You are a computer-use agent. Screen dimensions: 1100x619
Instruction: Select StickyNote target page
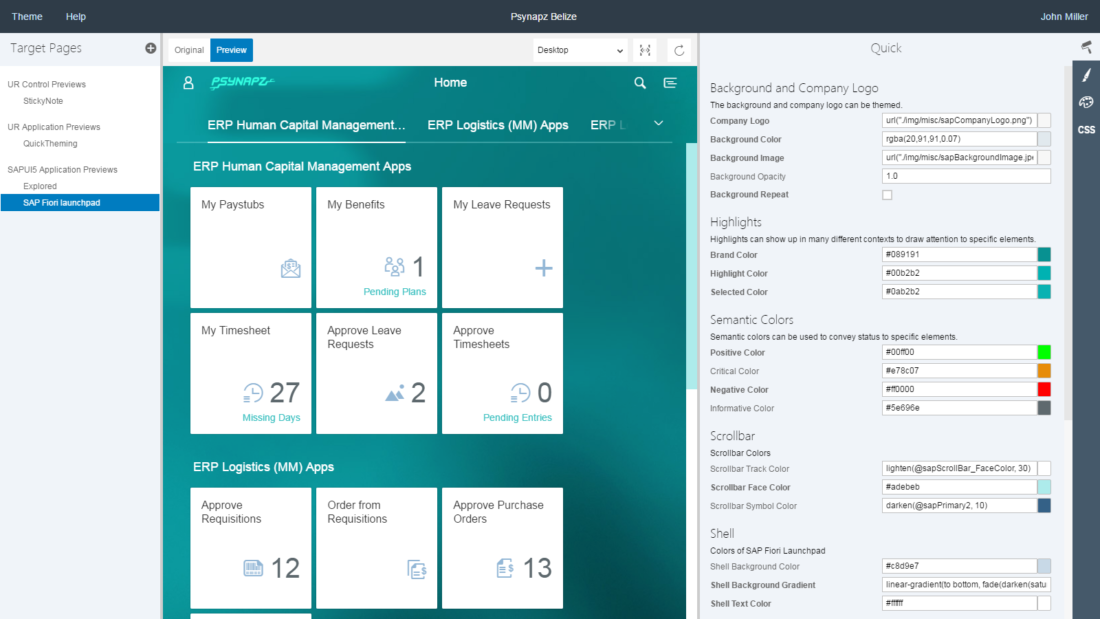43,101
